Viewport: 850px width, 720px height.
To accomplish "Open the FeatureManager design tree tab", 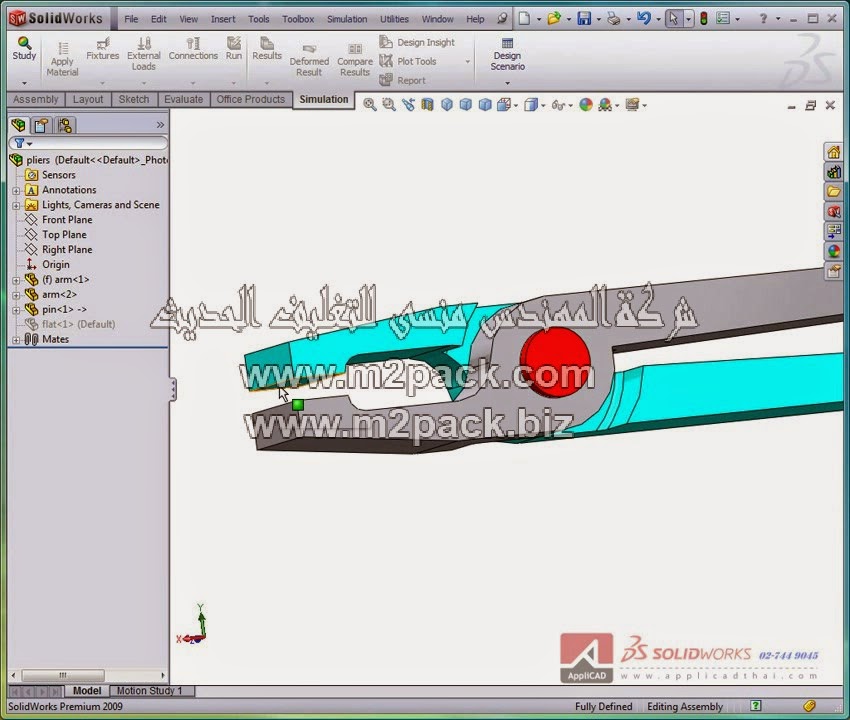I will 18,125.
